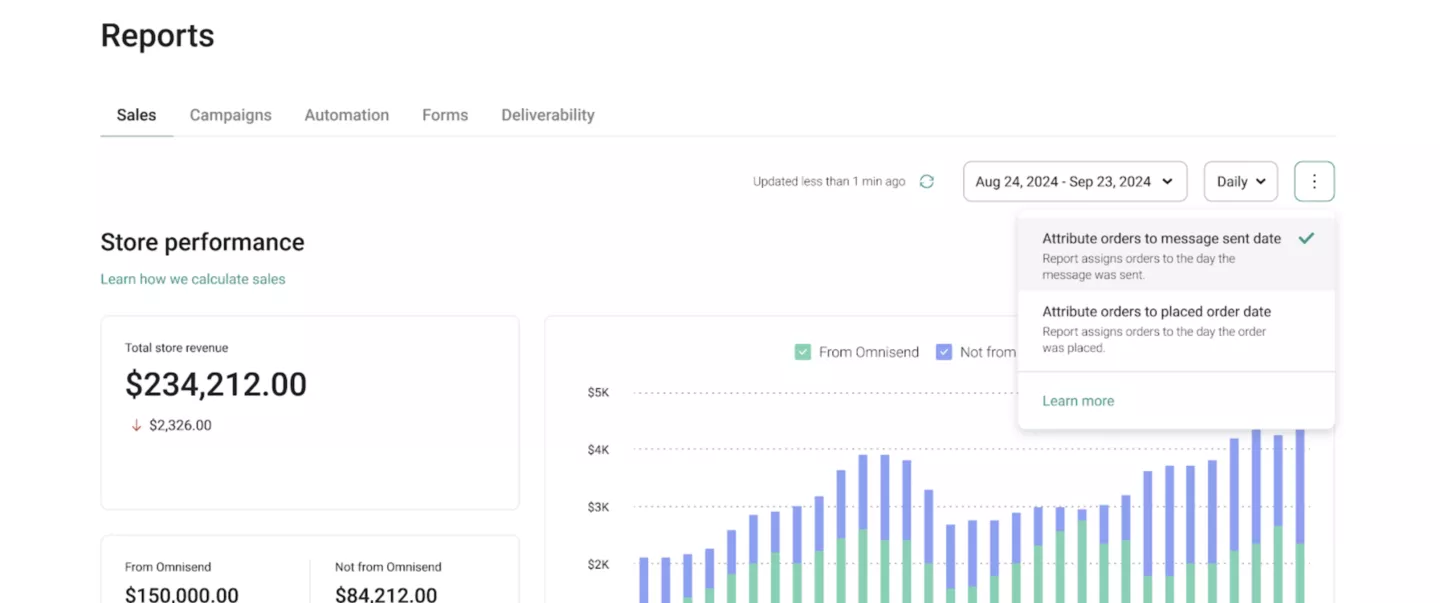Click the green checkmark beside message sent date
This screenshot has width=1440, height=603.
point(1306,238)
